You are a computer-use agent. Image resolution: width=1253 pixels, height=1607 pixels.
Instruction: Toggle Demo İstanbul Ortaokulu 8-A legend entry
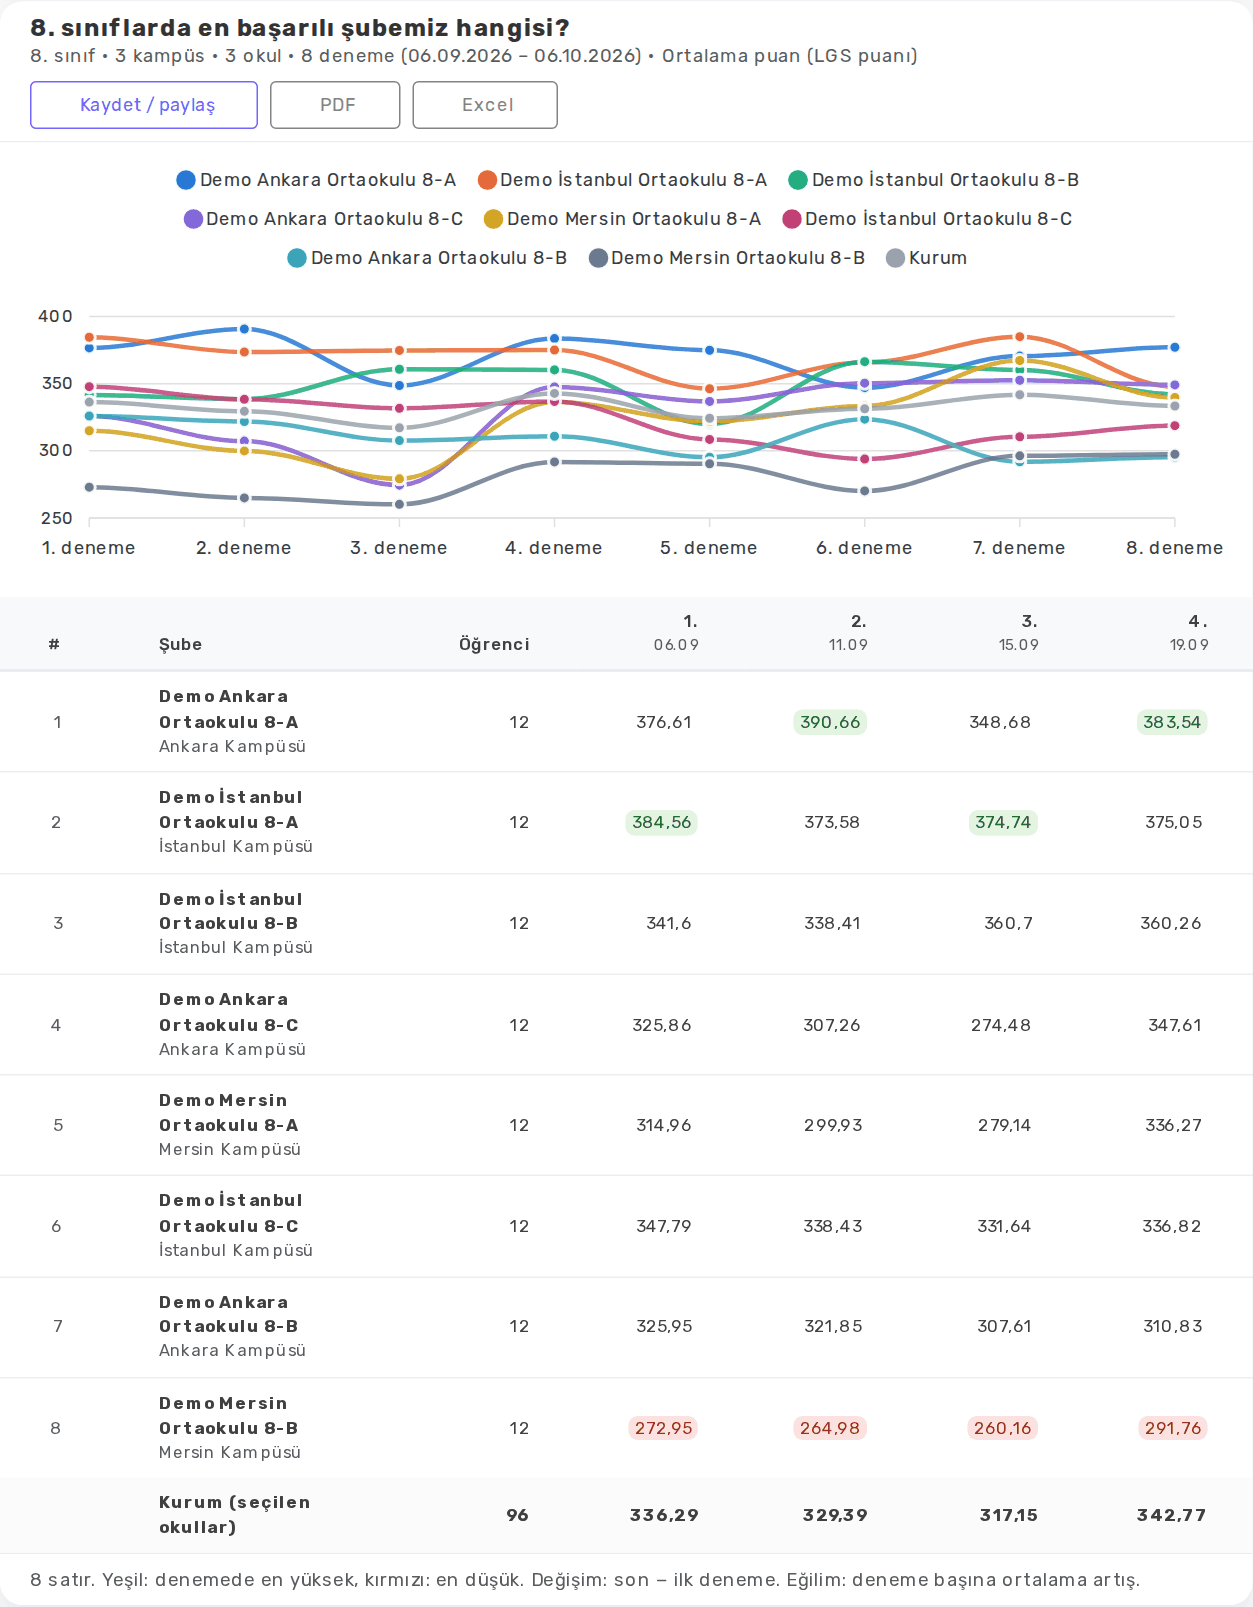point(622,180)
